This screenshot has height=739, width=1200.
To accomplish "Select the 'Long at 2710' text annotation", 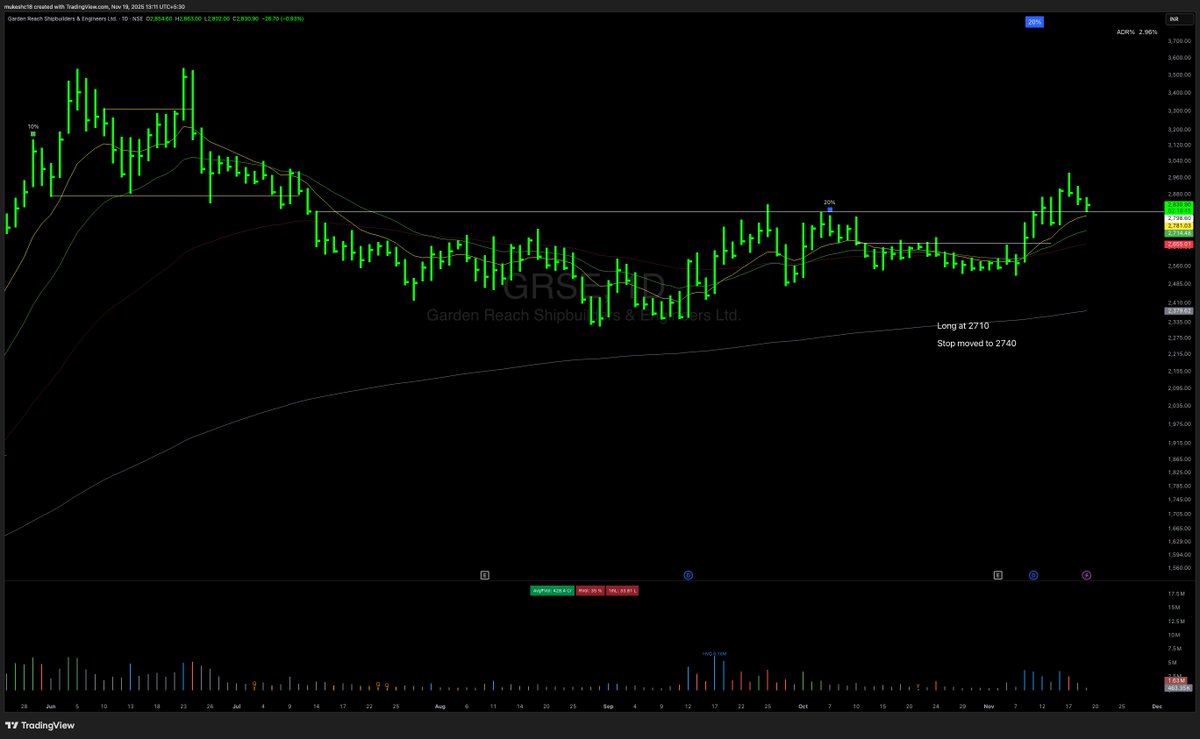I will [963, 326].
